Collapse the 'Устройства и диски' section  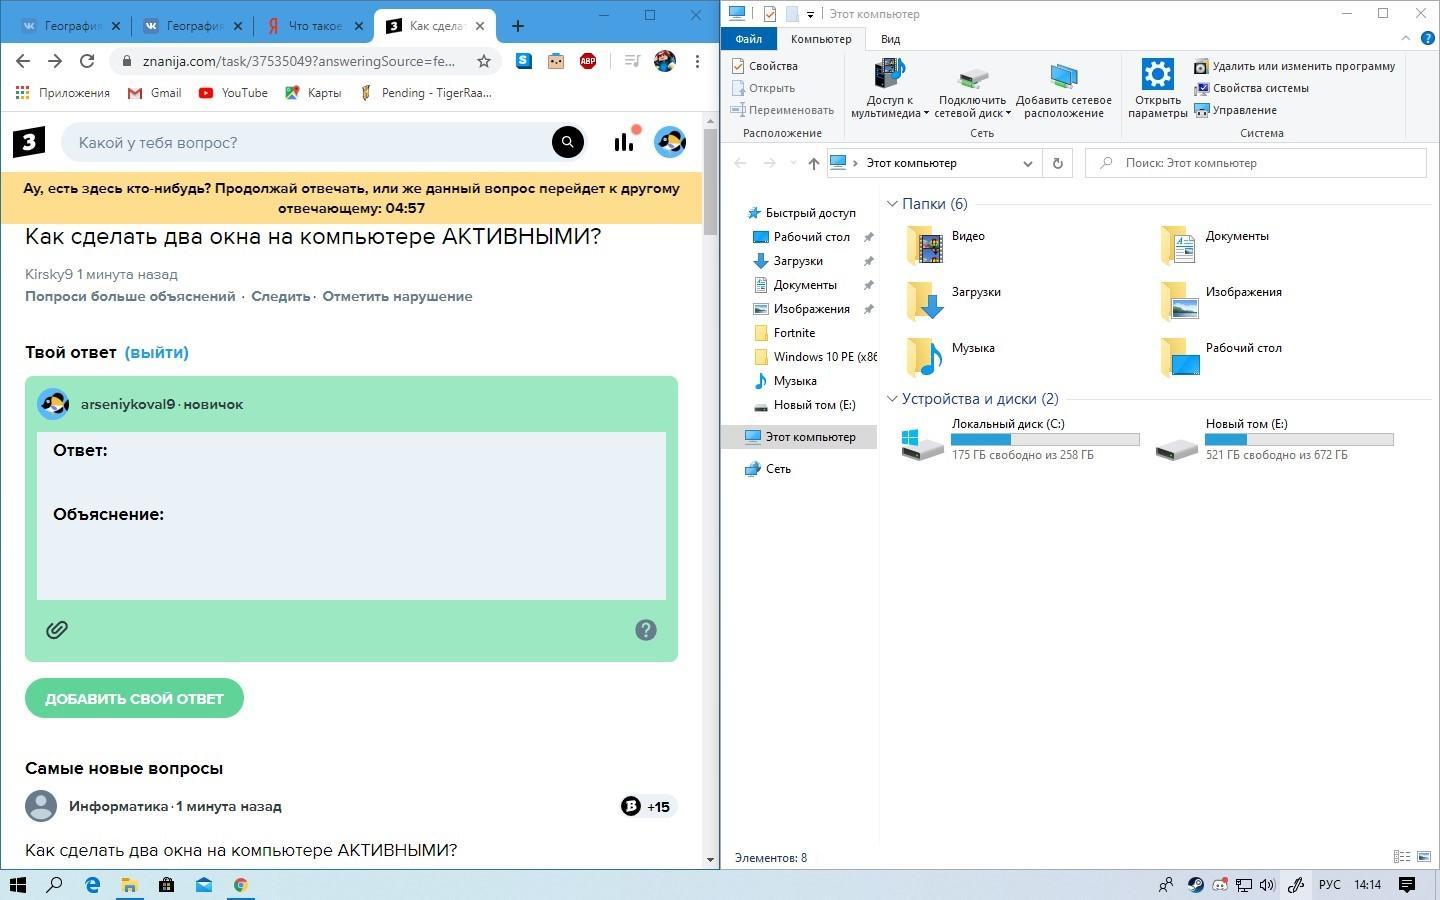click(892, 399)
